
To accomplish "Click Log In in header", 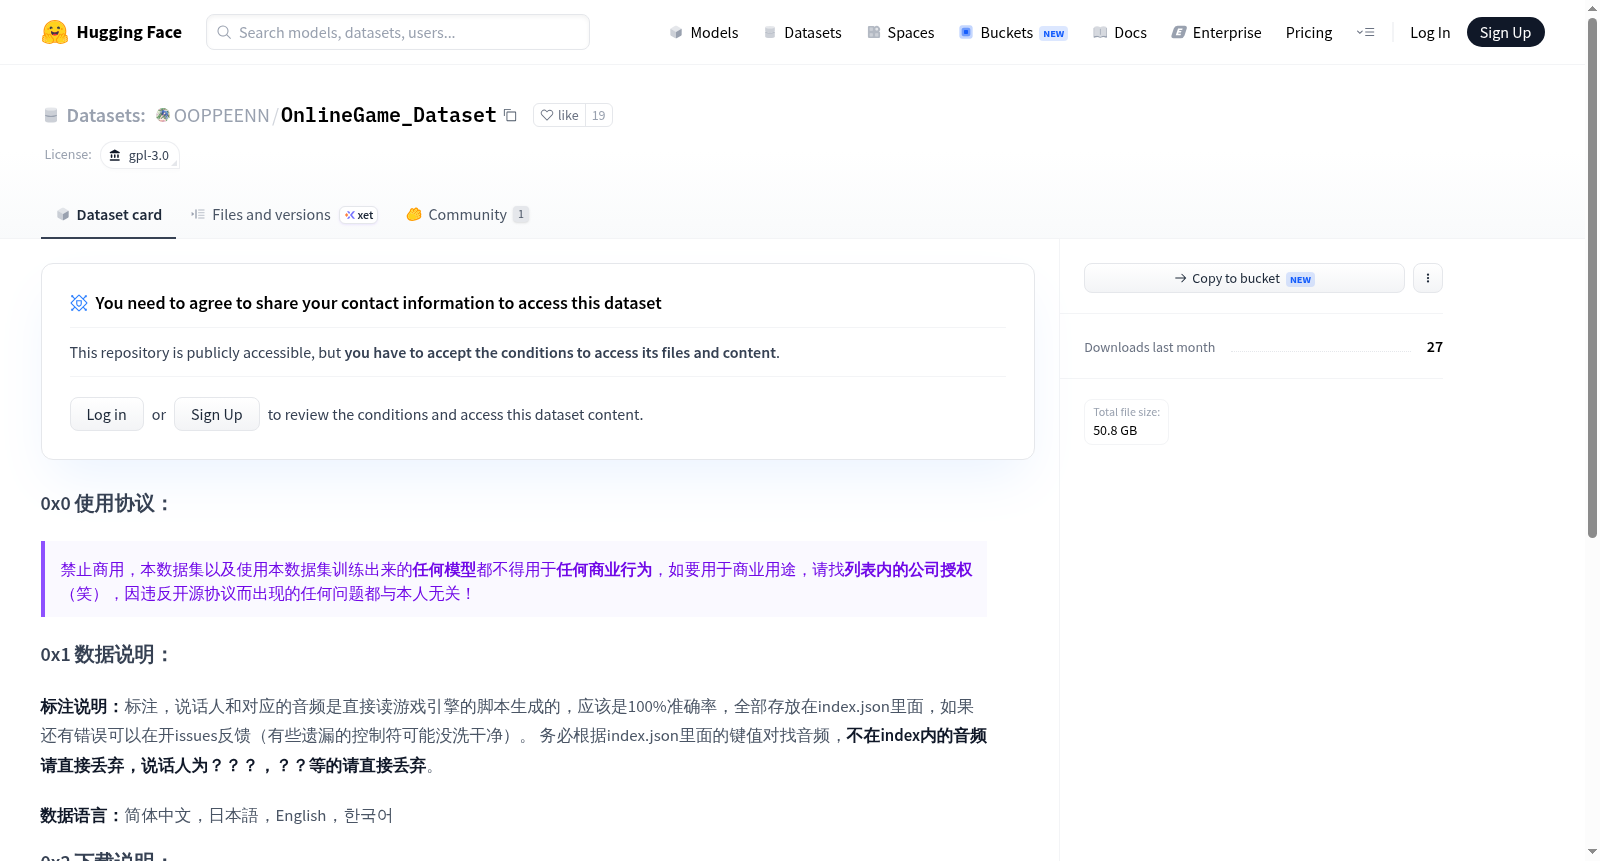I will (x=1430, y=32).
